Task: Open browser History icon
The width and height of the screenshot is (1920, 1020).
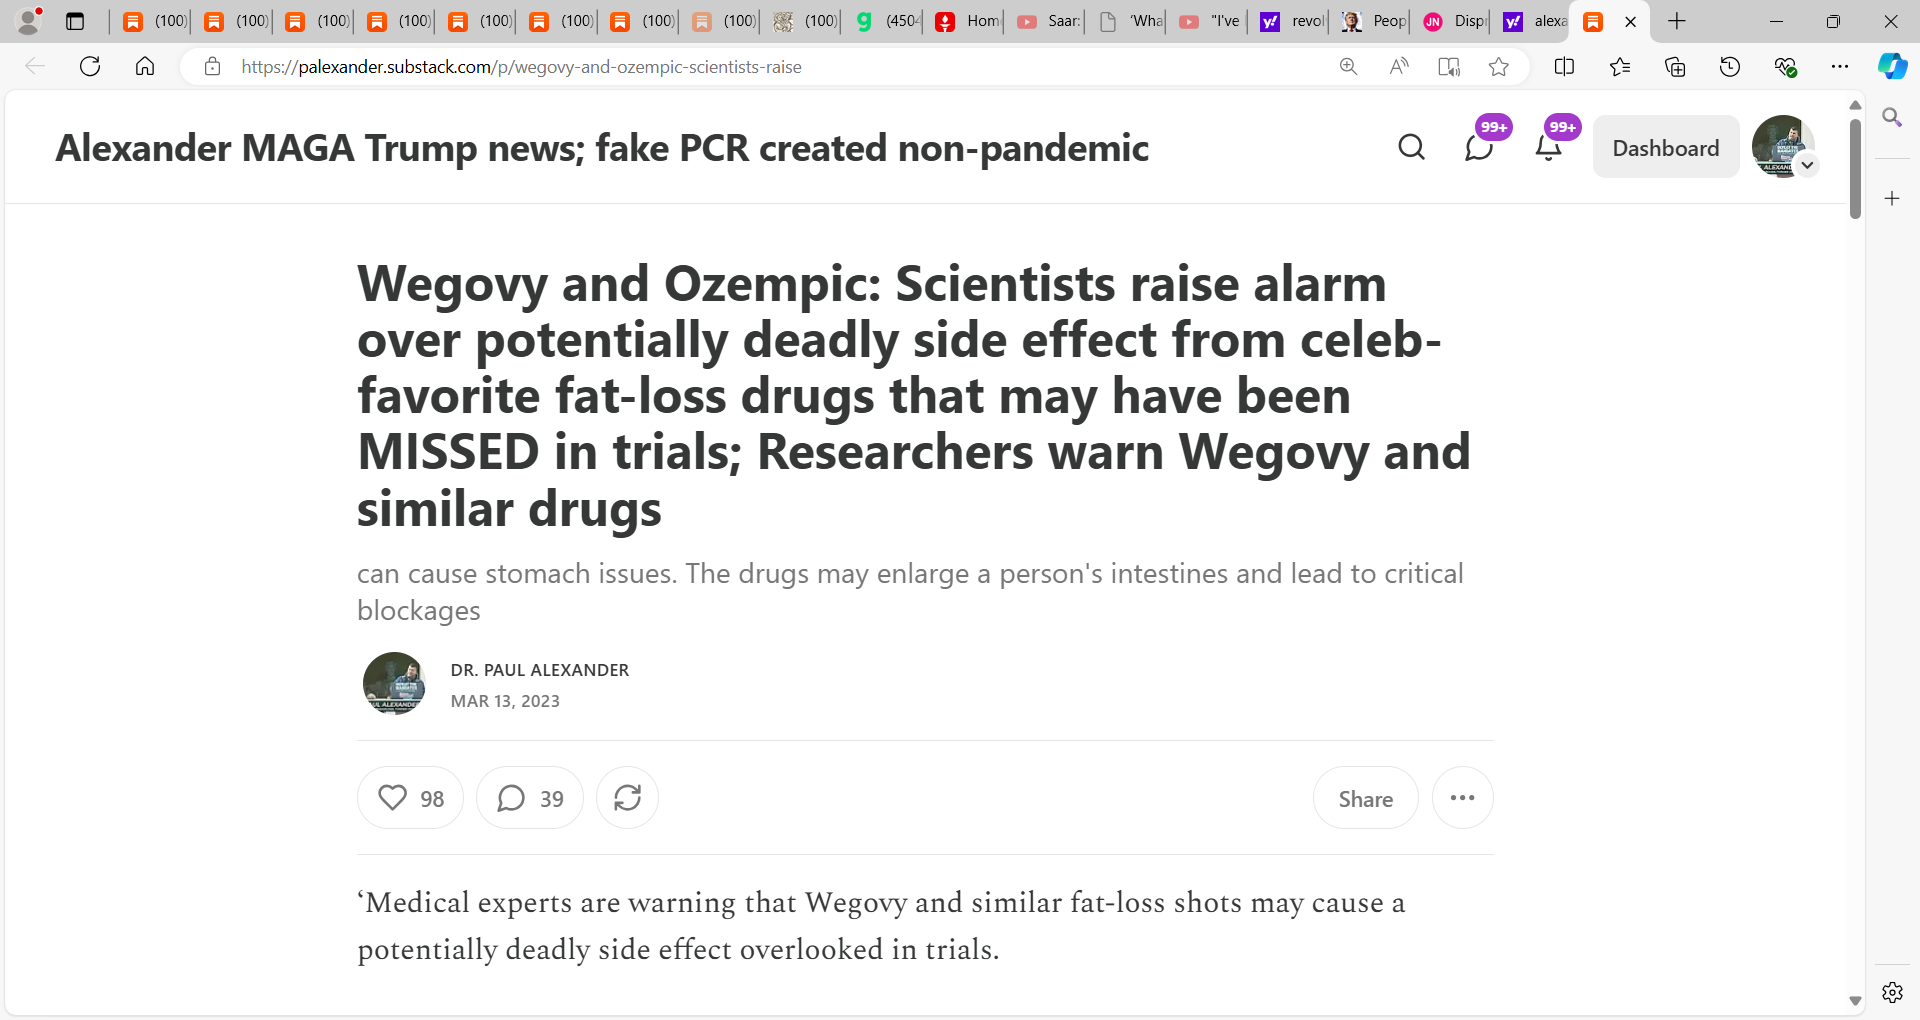Action: coord(1730,67)
